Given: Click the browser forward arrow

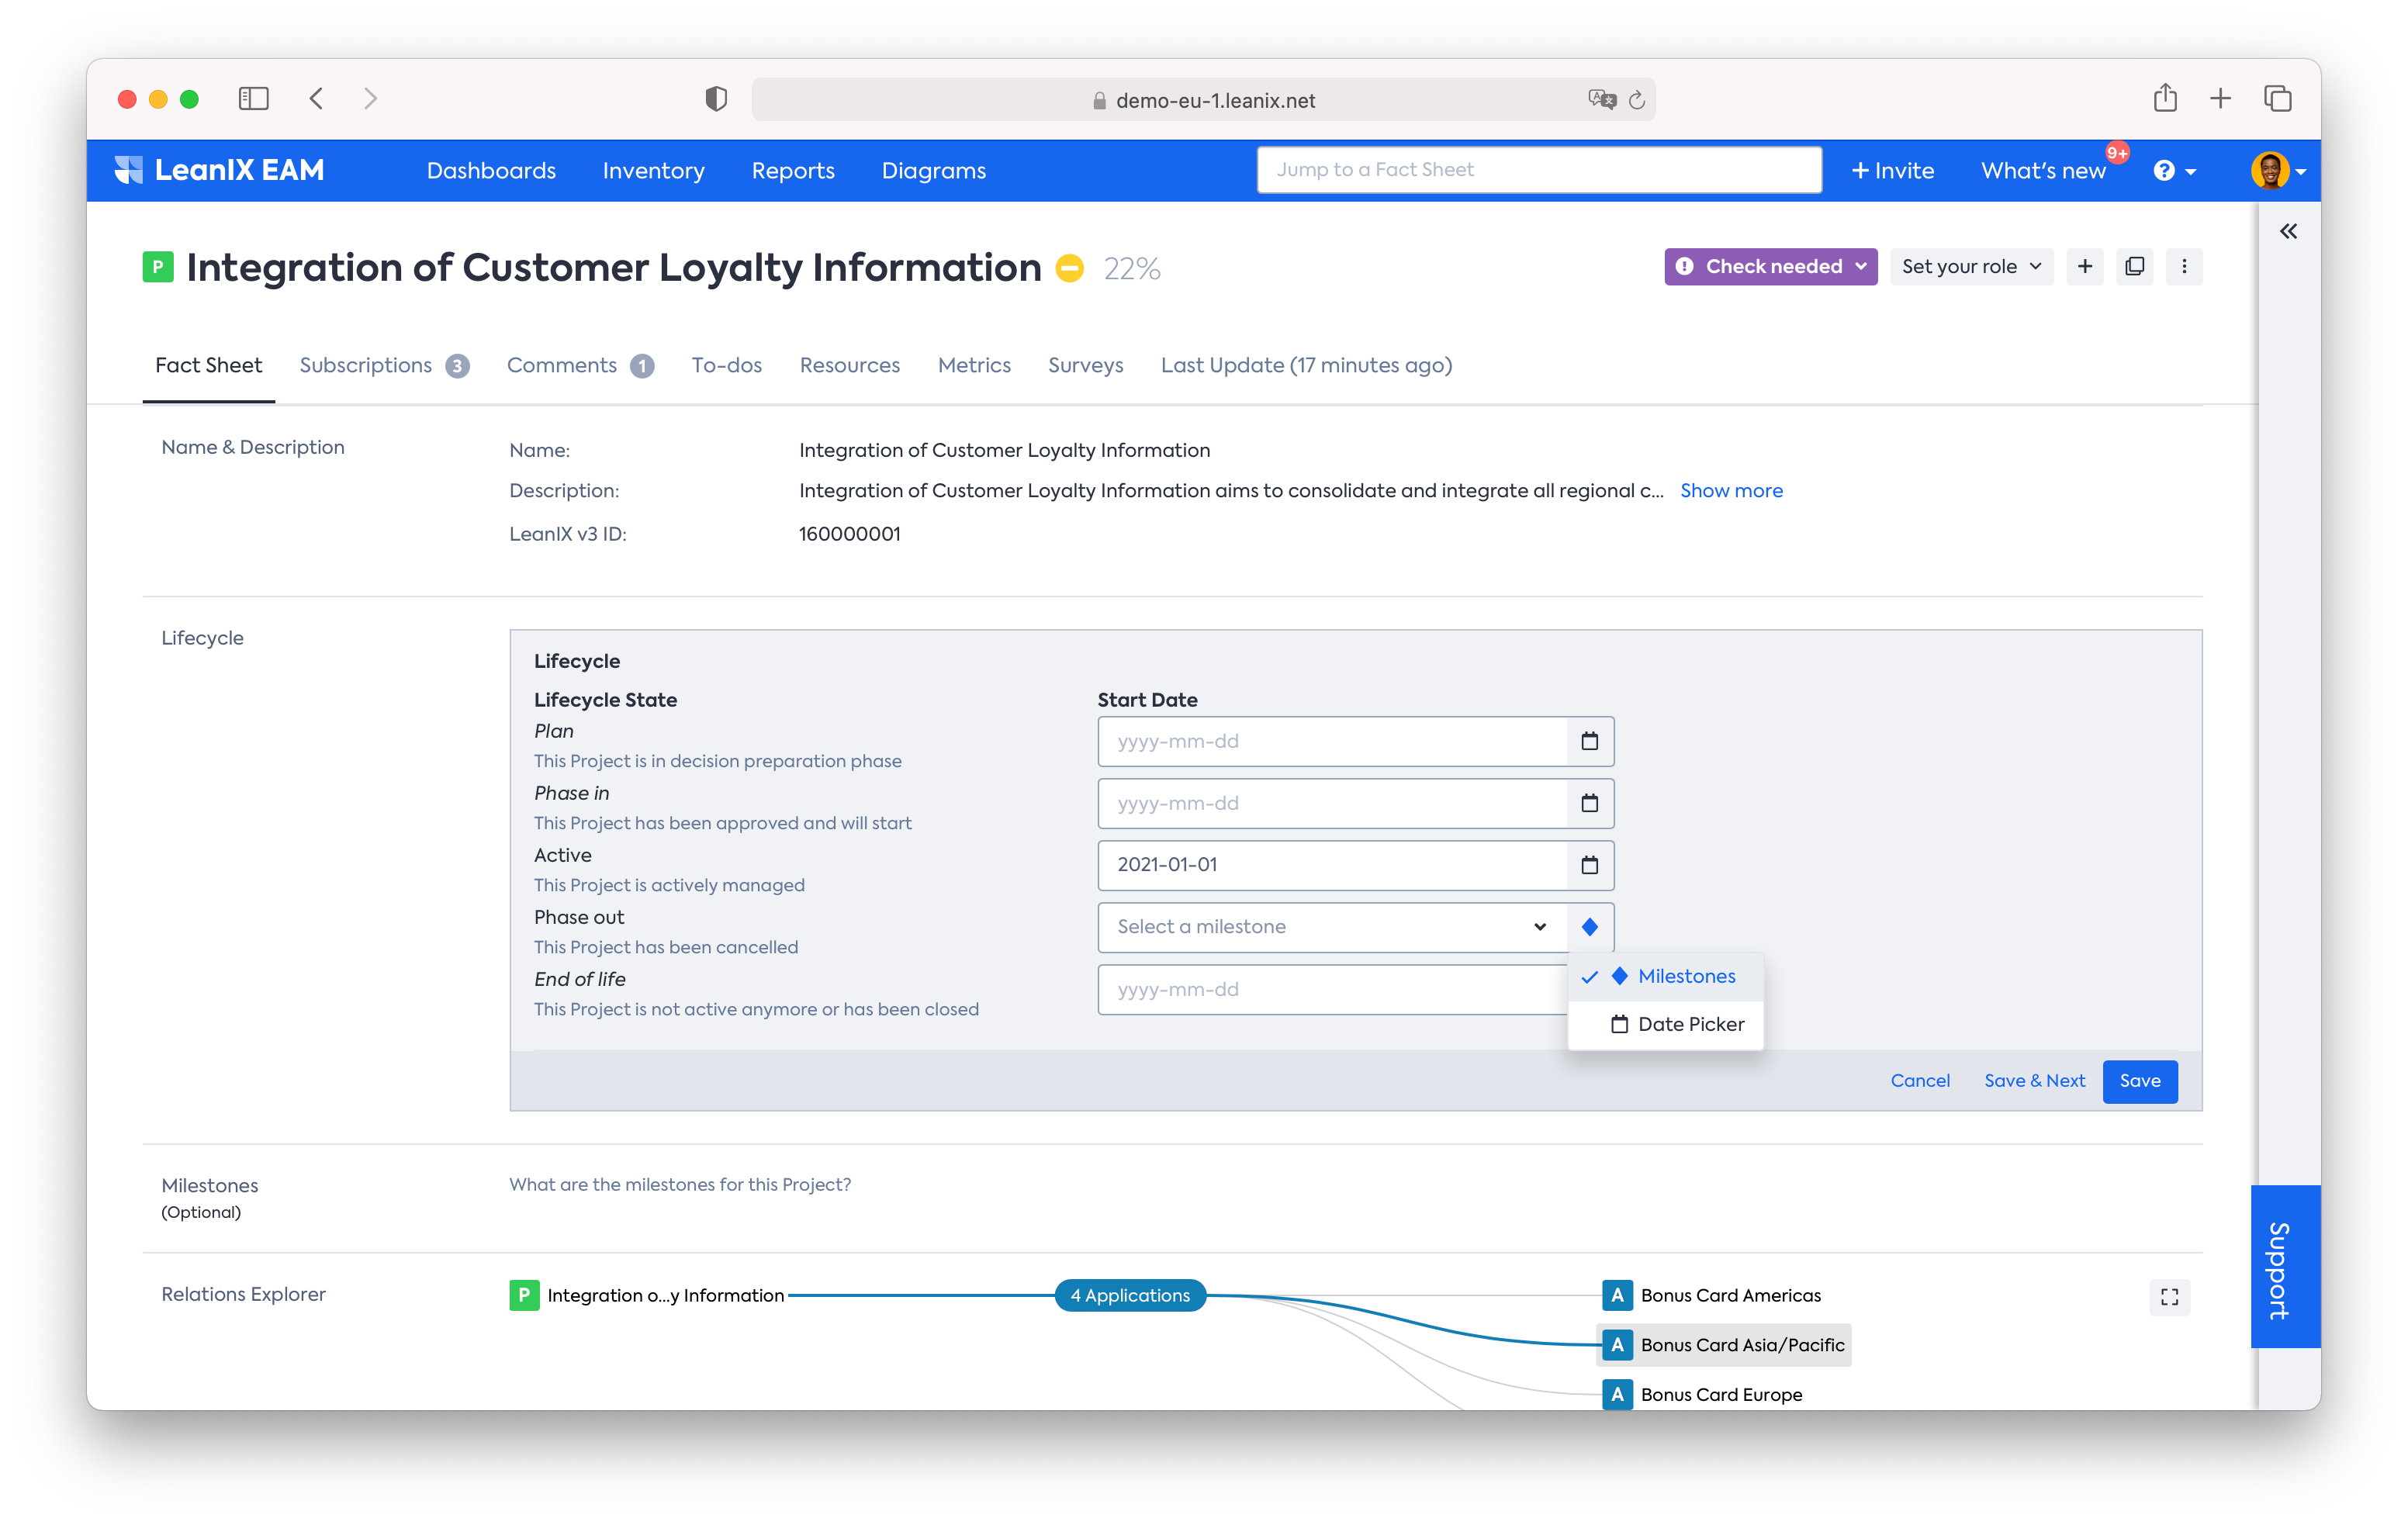Looking at the screenshot, I should 370,98.
